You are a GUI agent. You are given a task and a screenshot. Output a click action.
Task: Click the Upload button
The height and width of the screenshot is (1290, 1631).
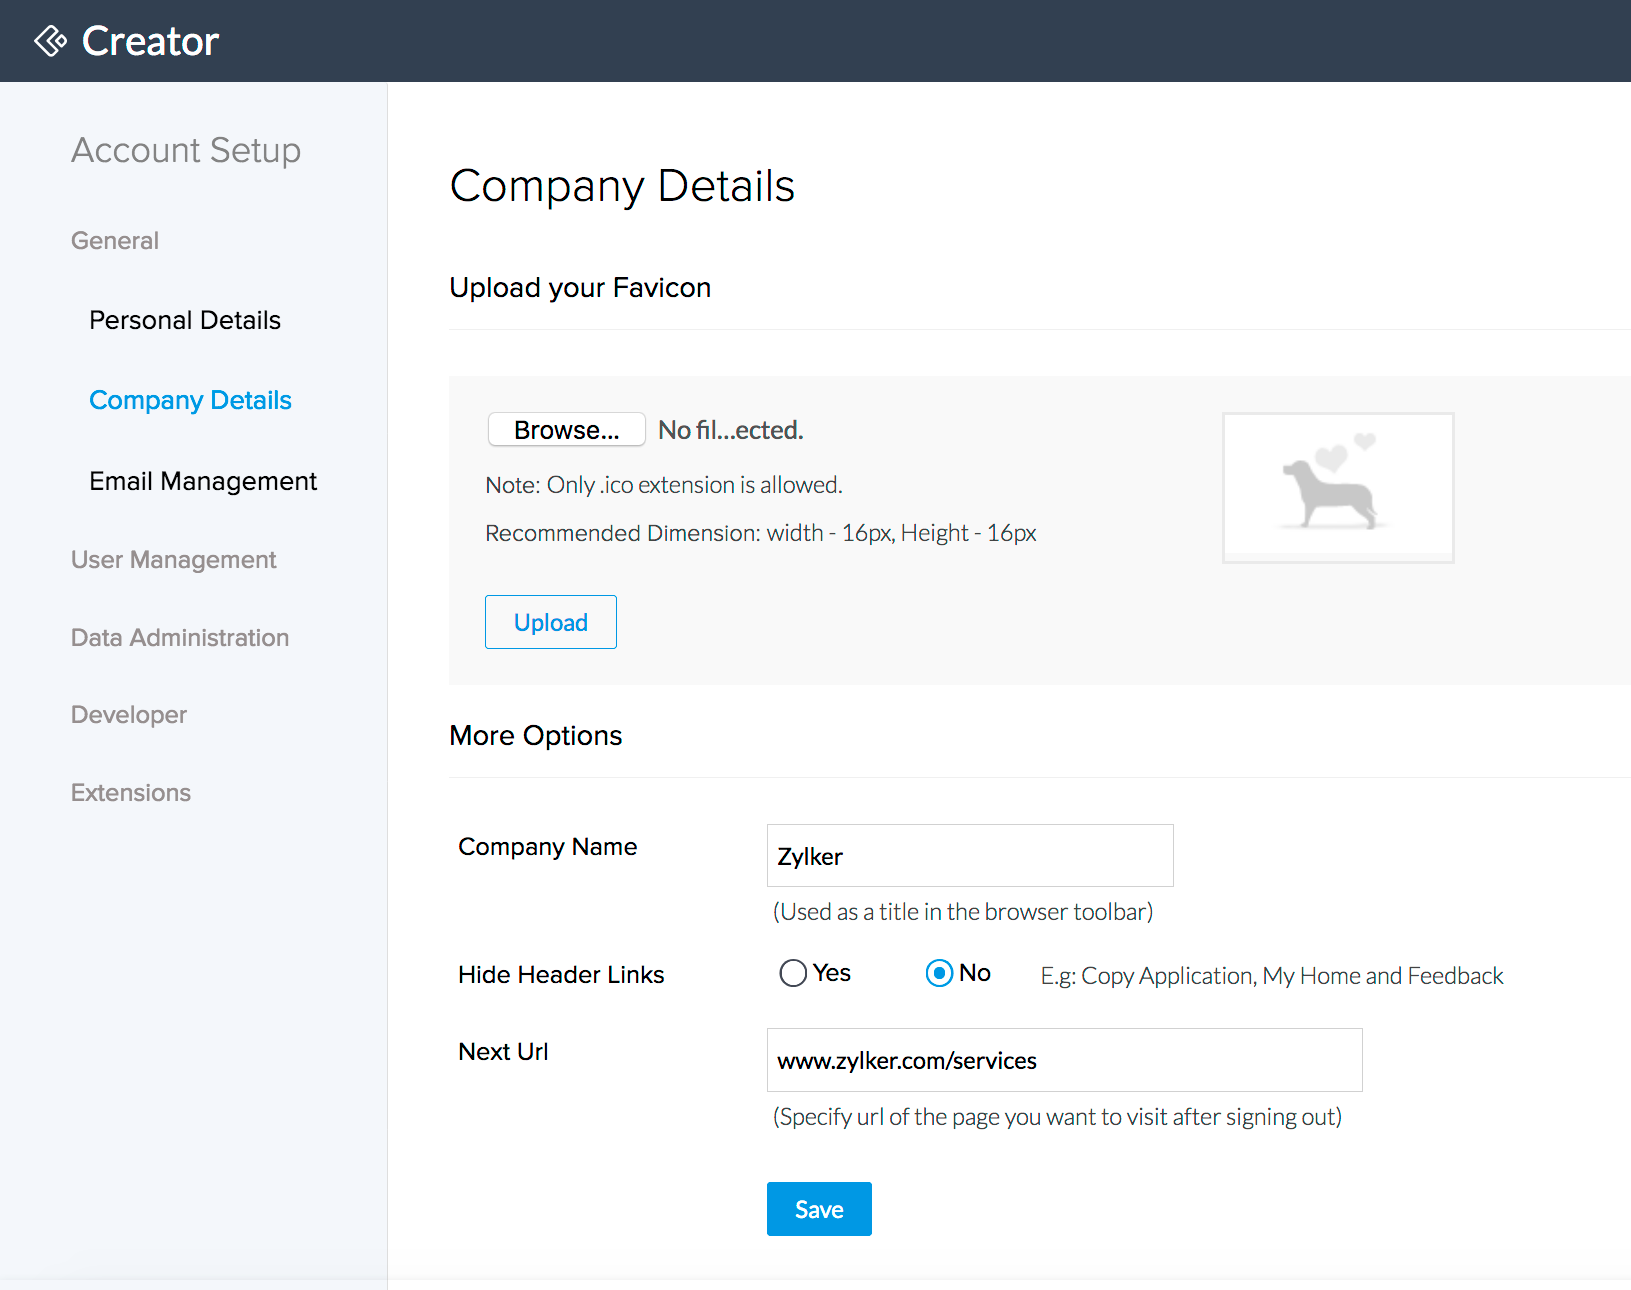pyautogui.click(x=551, y=622)
